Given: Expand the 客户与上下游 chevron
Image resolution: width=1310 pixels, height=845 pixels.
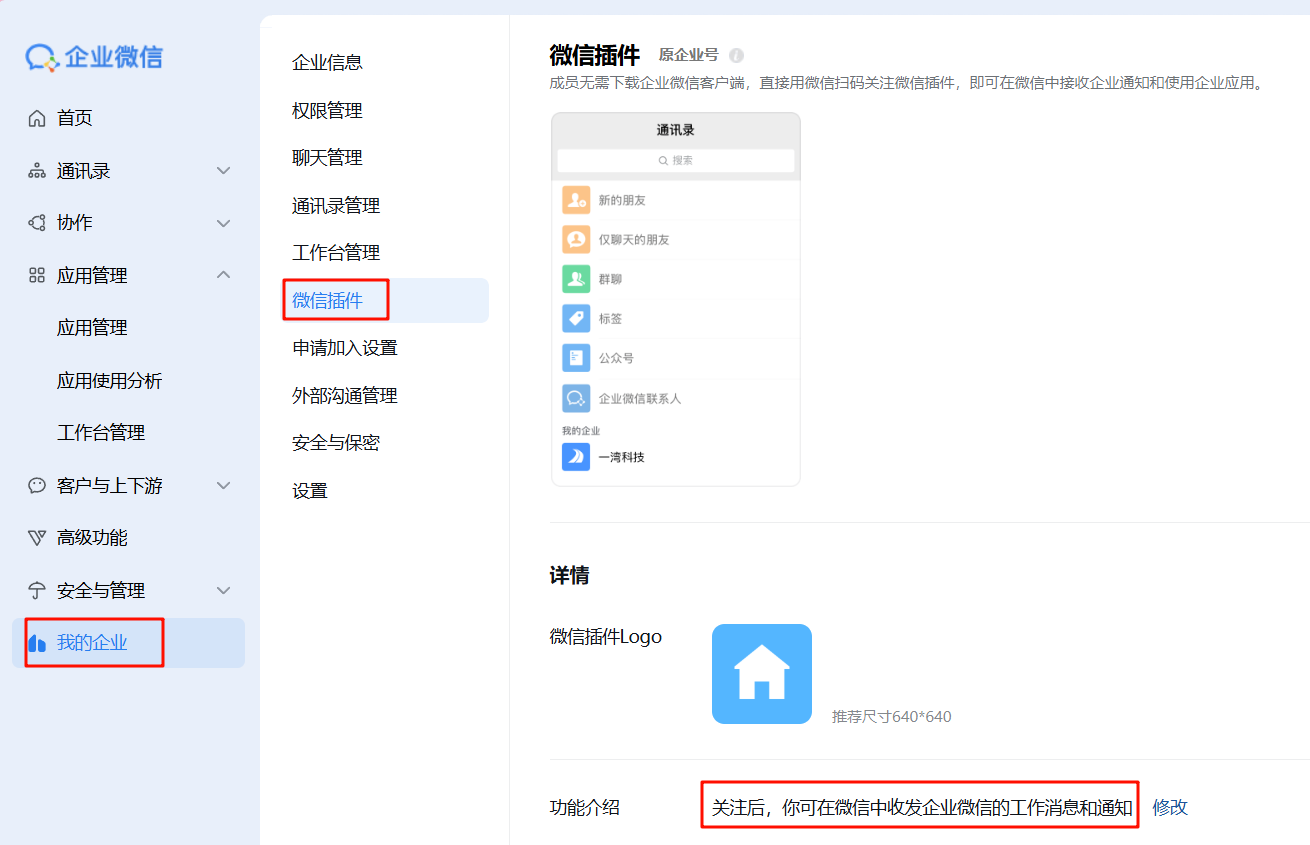Looking at the screenshot, I should pos(224,485).
